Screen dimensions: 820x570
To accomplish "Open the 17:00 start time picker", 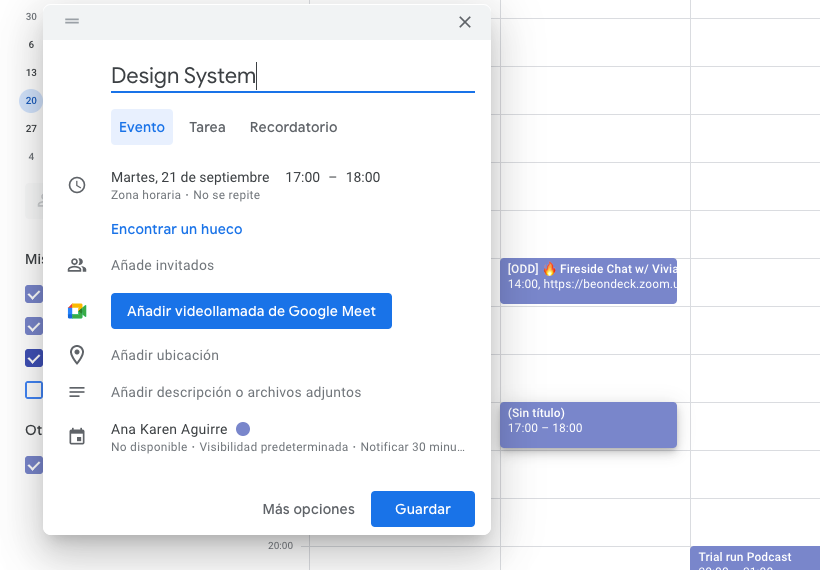I will pos(302,177).
